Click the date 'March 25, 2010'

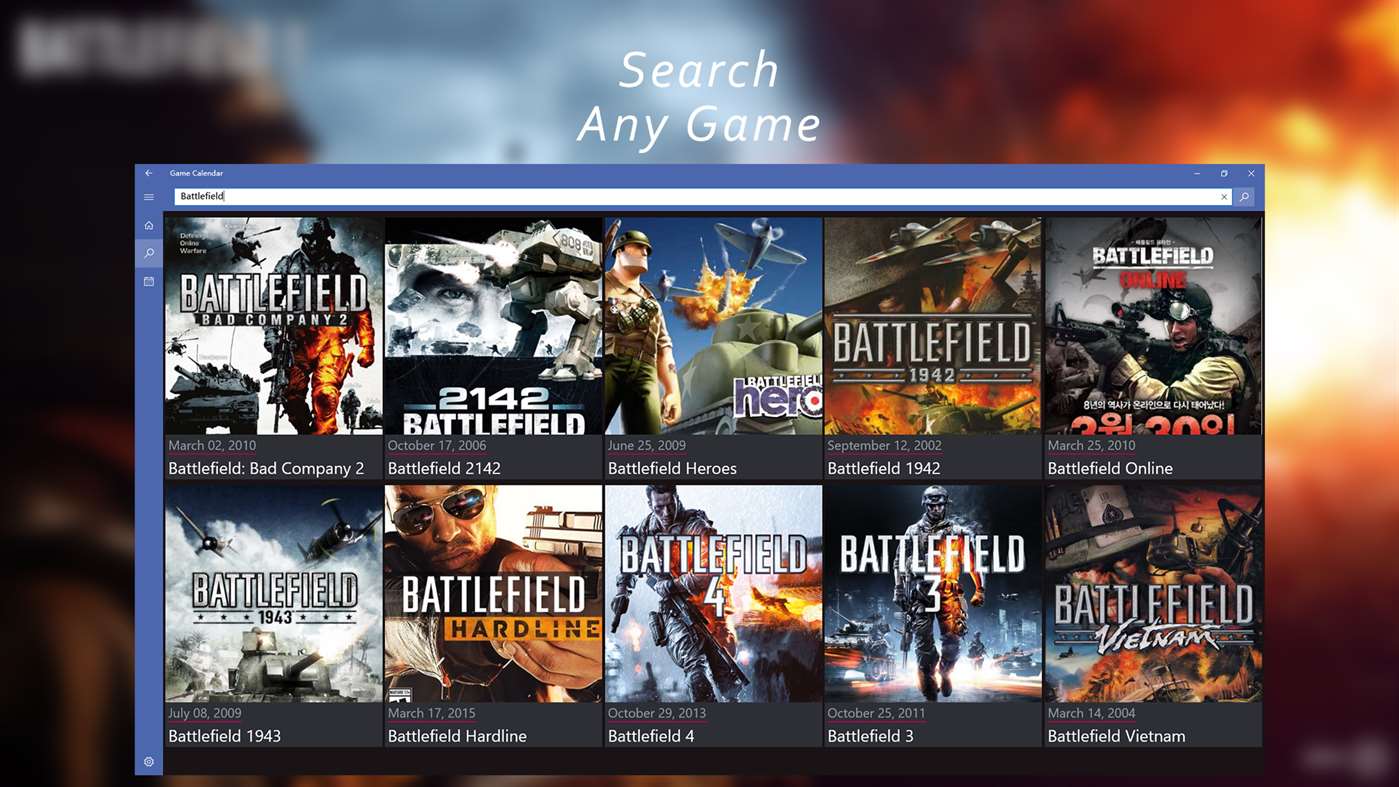click(1092, 446)
